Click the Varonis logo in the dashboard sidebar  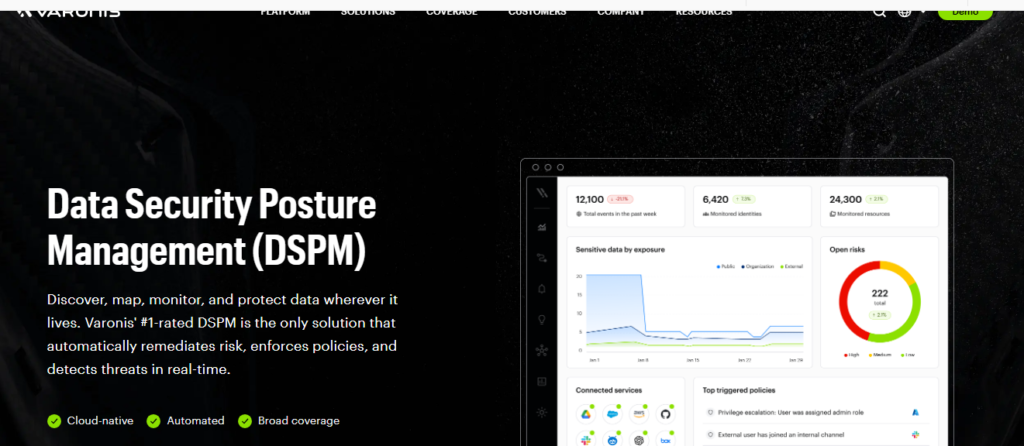click(541, 193)
